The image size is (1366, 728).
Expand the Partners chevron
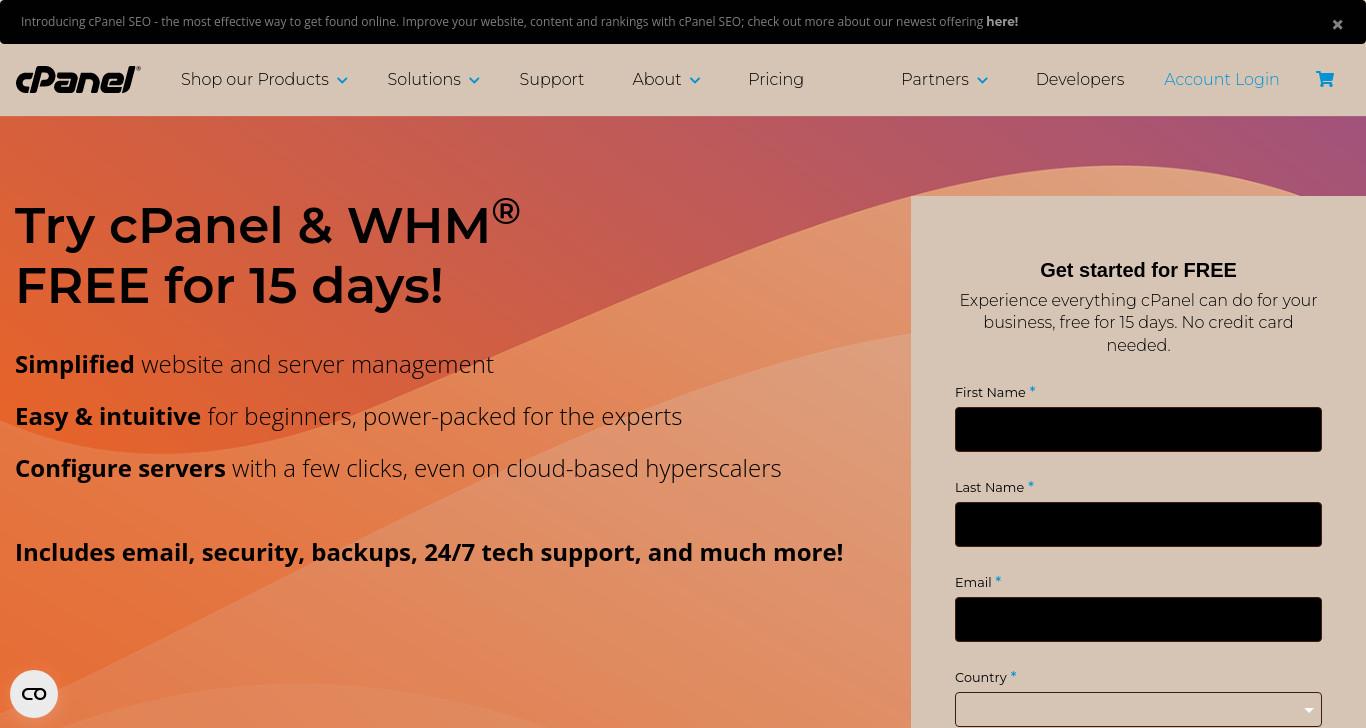[x=982, y=80]
